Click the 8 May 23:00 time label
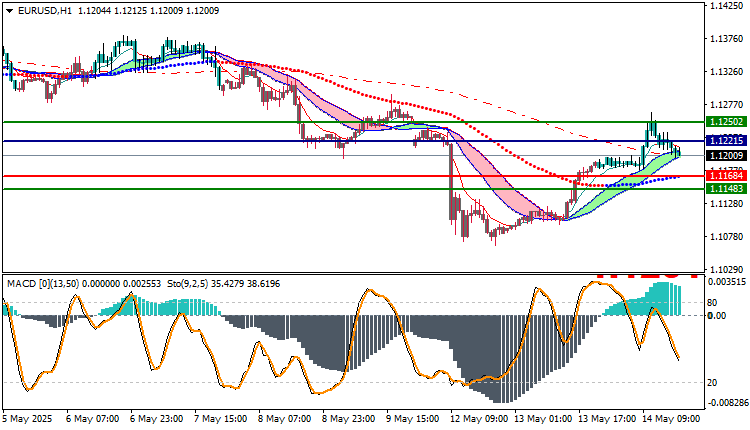750x430 pixels. pyautogui.click(x=349, y=419)
